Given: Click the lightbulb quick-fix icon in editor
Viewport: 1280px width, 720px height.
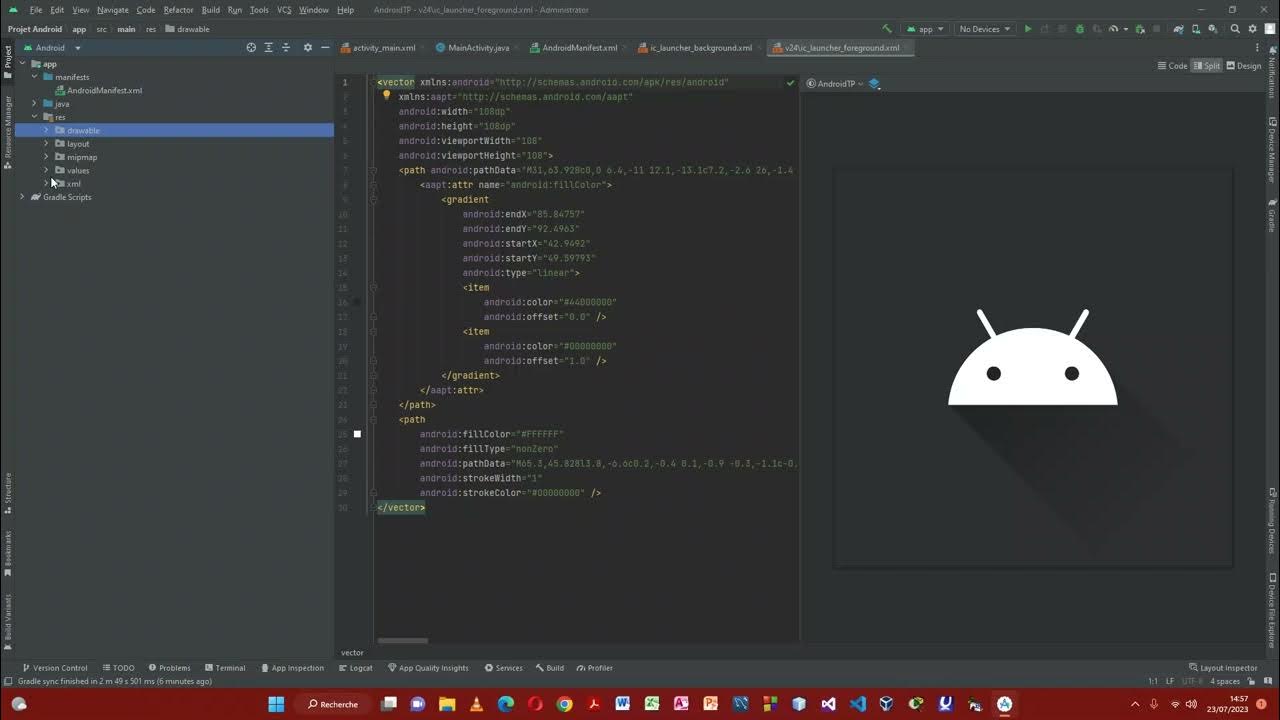Looking at the screenshot, I should [x=387, y=96].
